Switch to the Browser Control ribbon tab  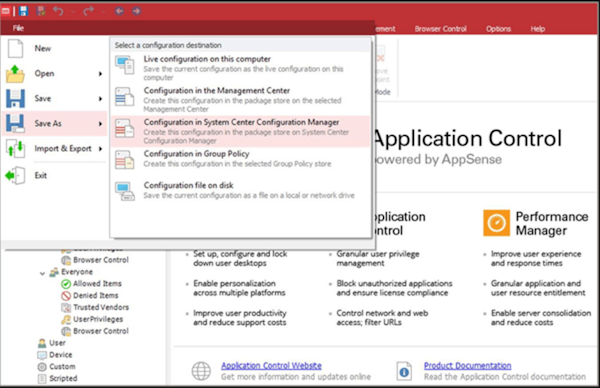click(440, 29)
